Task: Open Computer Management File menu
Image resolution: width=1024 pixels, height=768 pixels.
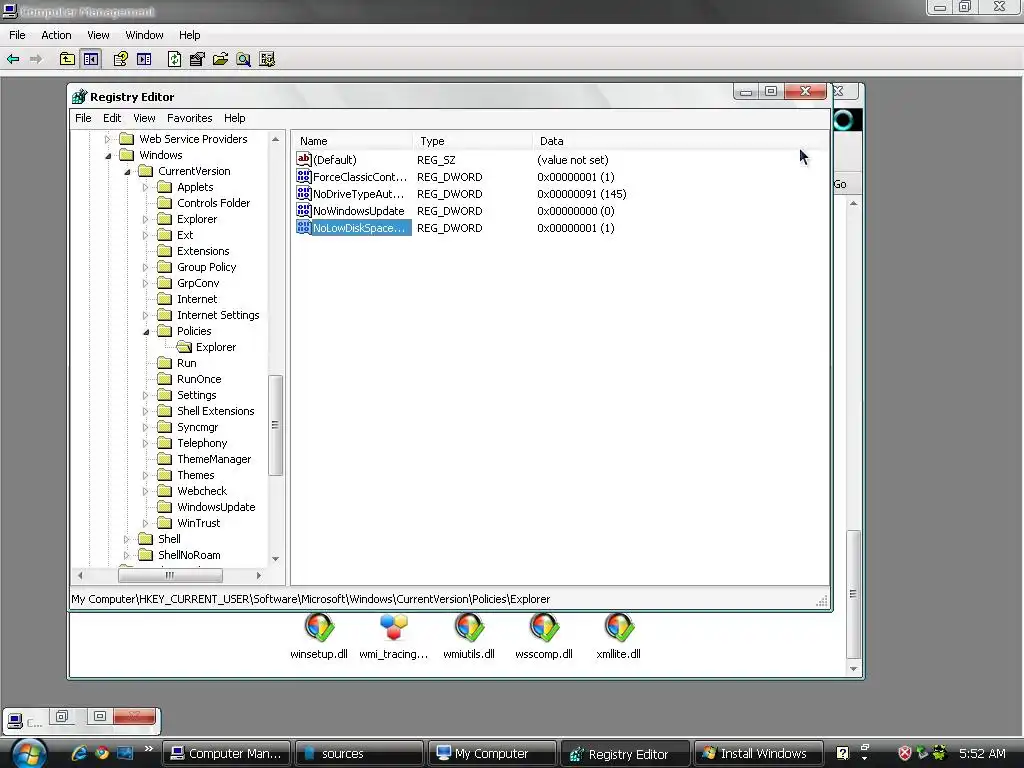Action: point(17,35)
